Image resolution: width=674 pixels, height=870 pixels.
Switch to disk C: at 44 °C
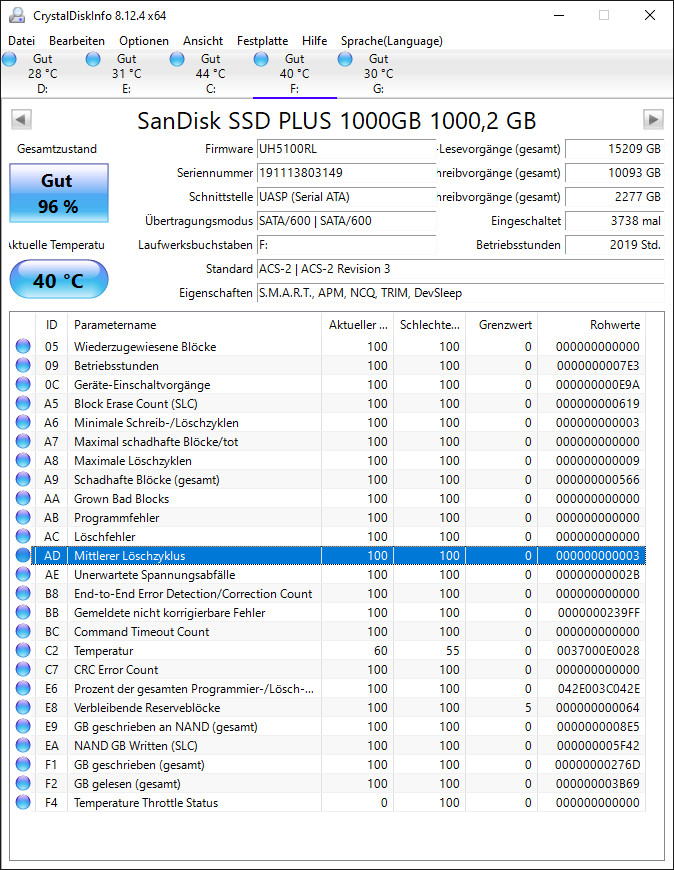210,74
